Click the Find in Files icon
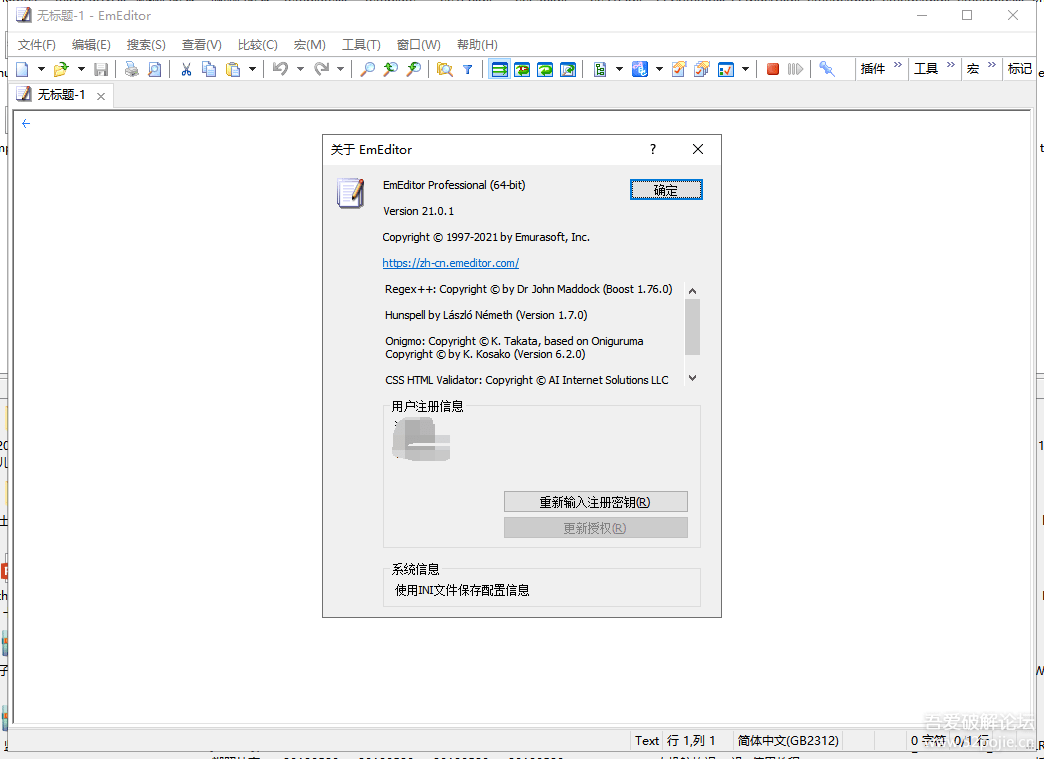Viewport: 1044px width, 759px height. tap(445, 69)
